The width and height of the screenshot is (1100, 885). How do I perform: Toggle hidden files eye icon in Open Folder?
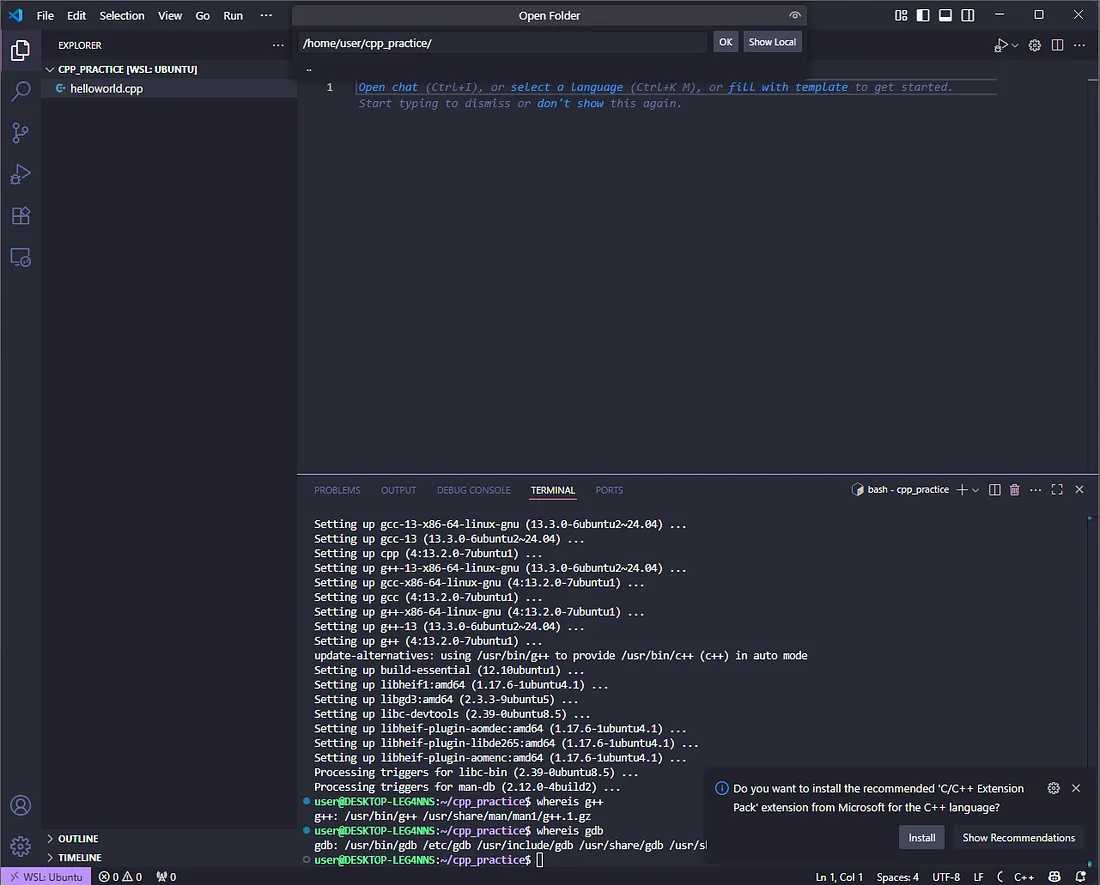[x=795, y=15]
